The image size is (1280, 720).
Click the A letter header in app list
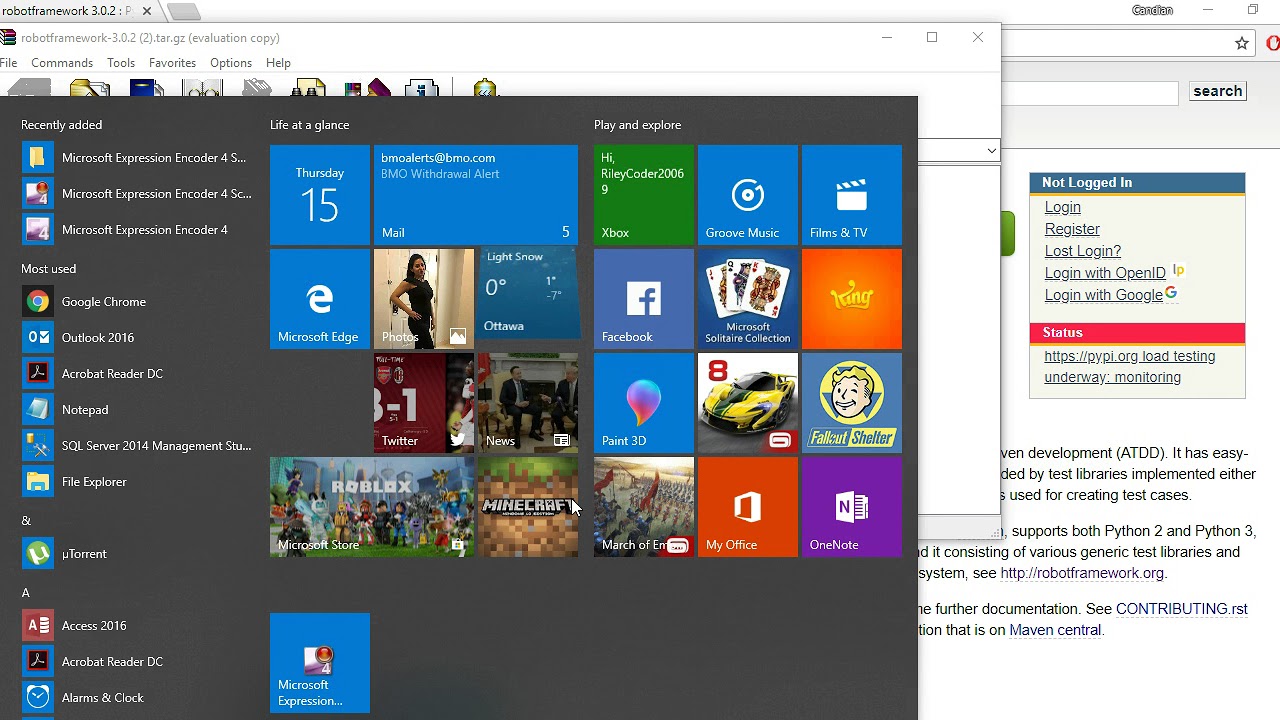[x=26, y=593]
